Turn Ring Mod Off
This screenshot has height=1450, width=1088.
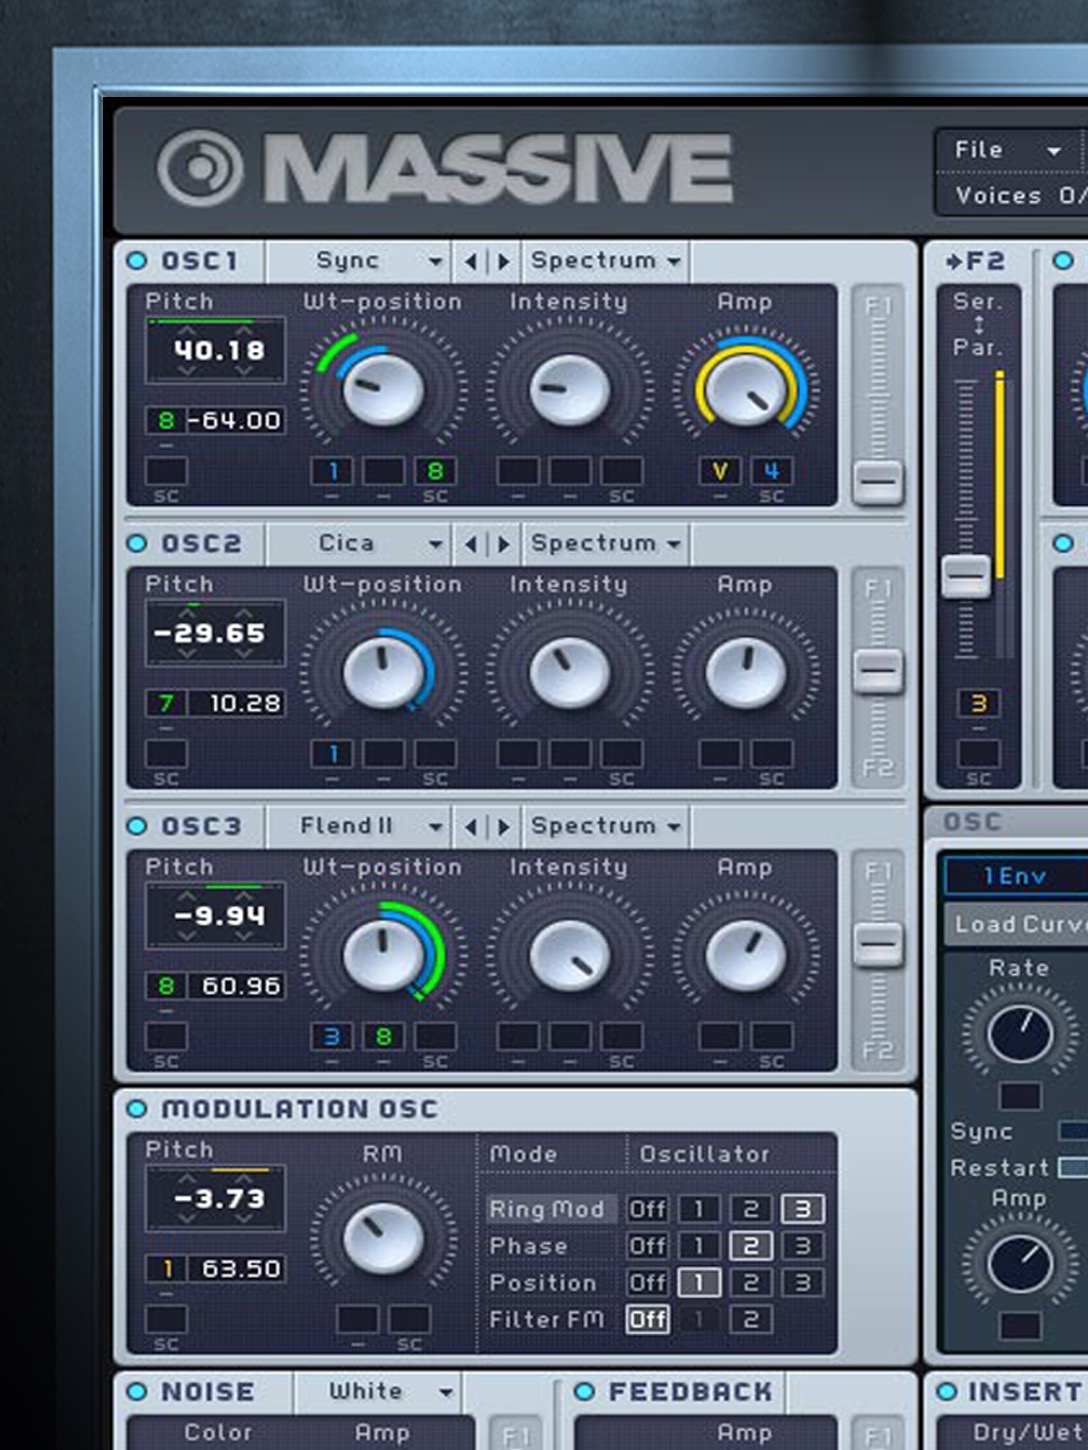click(x=647, y=1209)
